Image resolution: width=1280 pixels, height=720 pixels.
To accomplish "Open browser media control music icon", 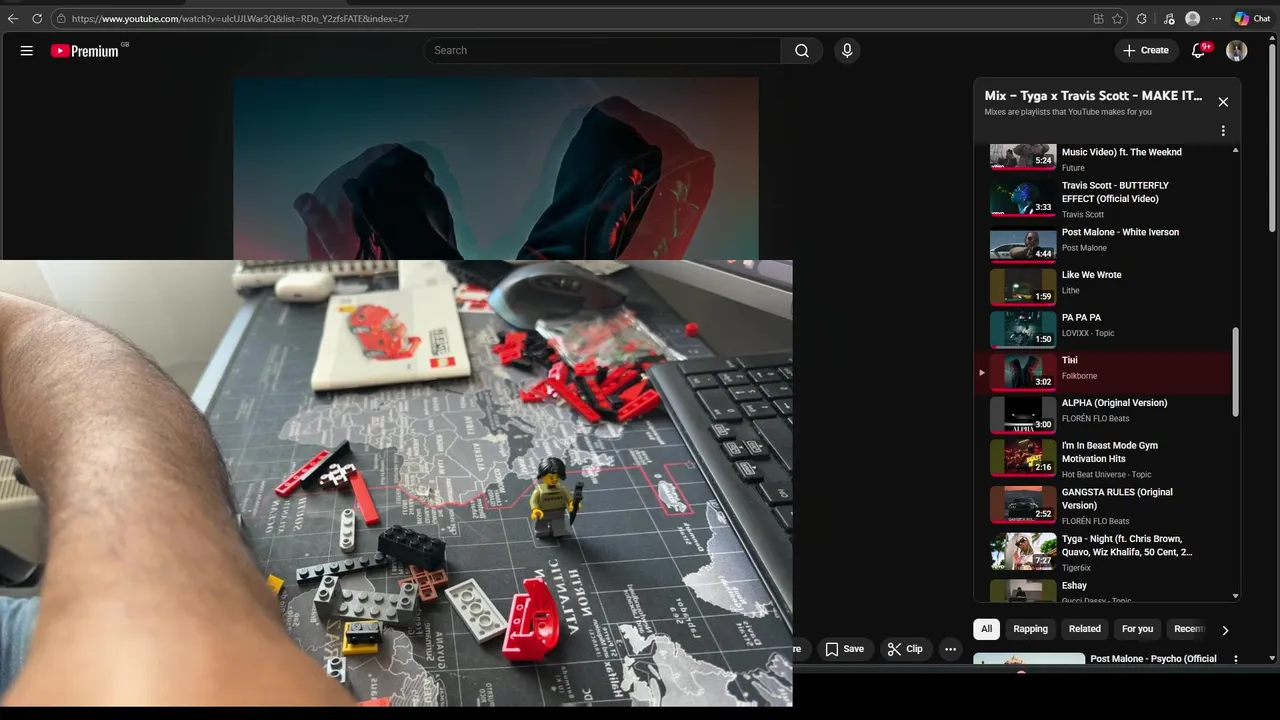I will pyautogui.click(x=1169, y=18).
